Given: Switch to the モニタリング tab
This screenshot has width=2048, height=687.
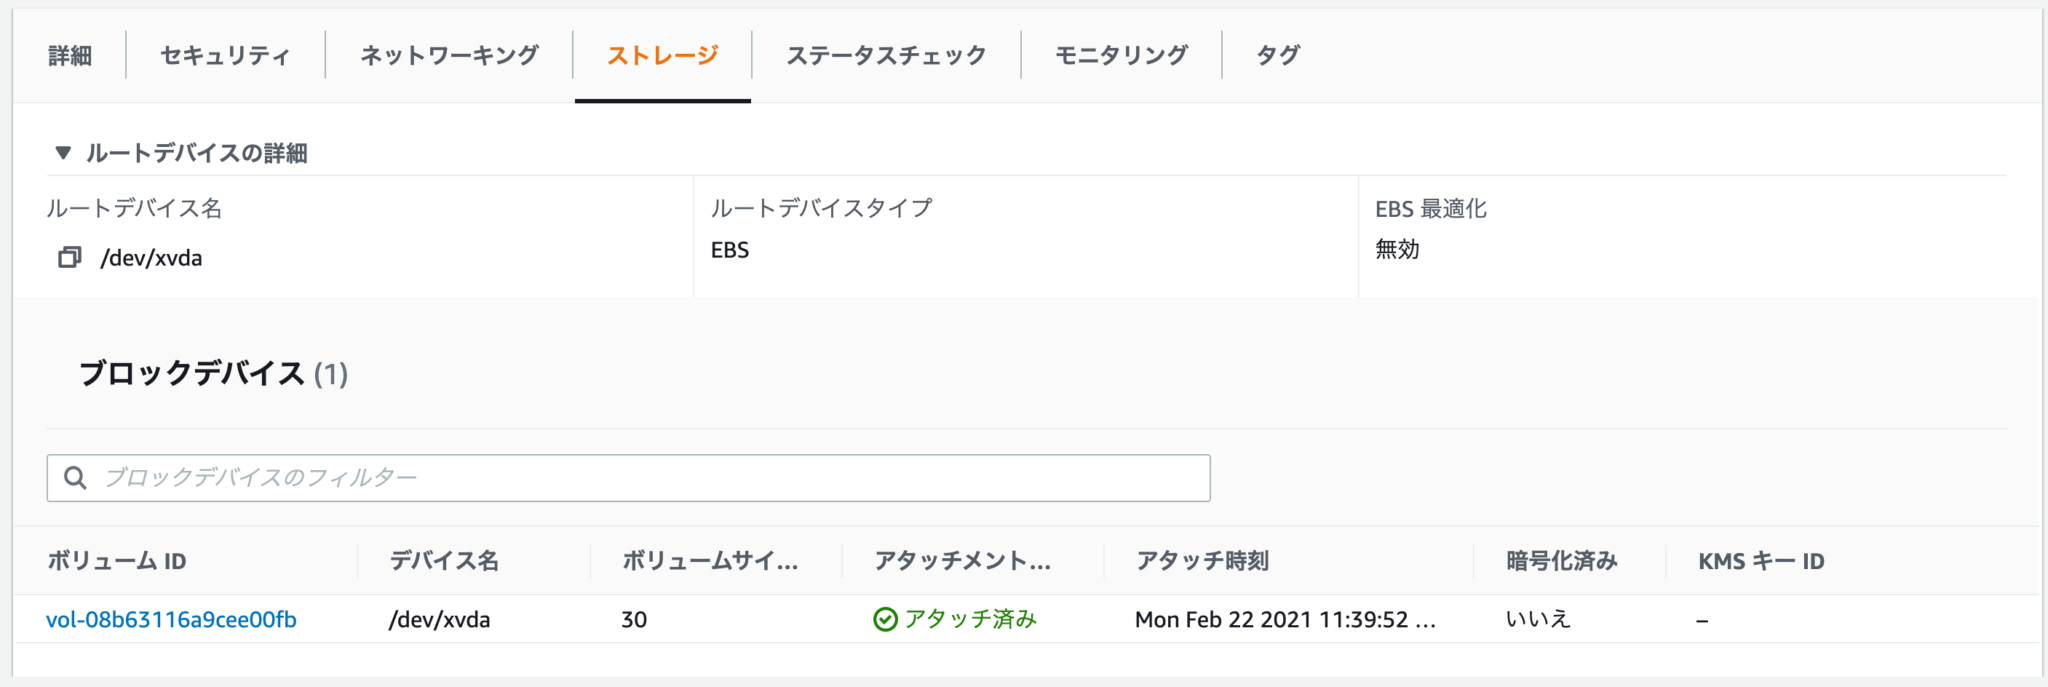Looking at the screenshot, I should [x=1119, y=55].
